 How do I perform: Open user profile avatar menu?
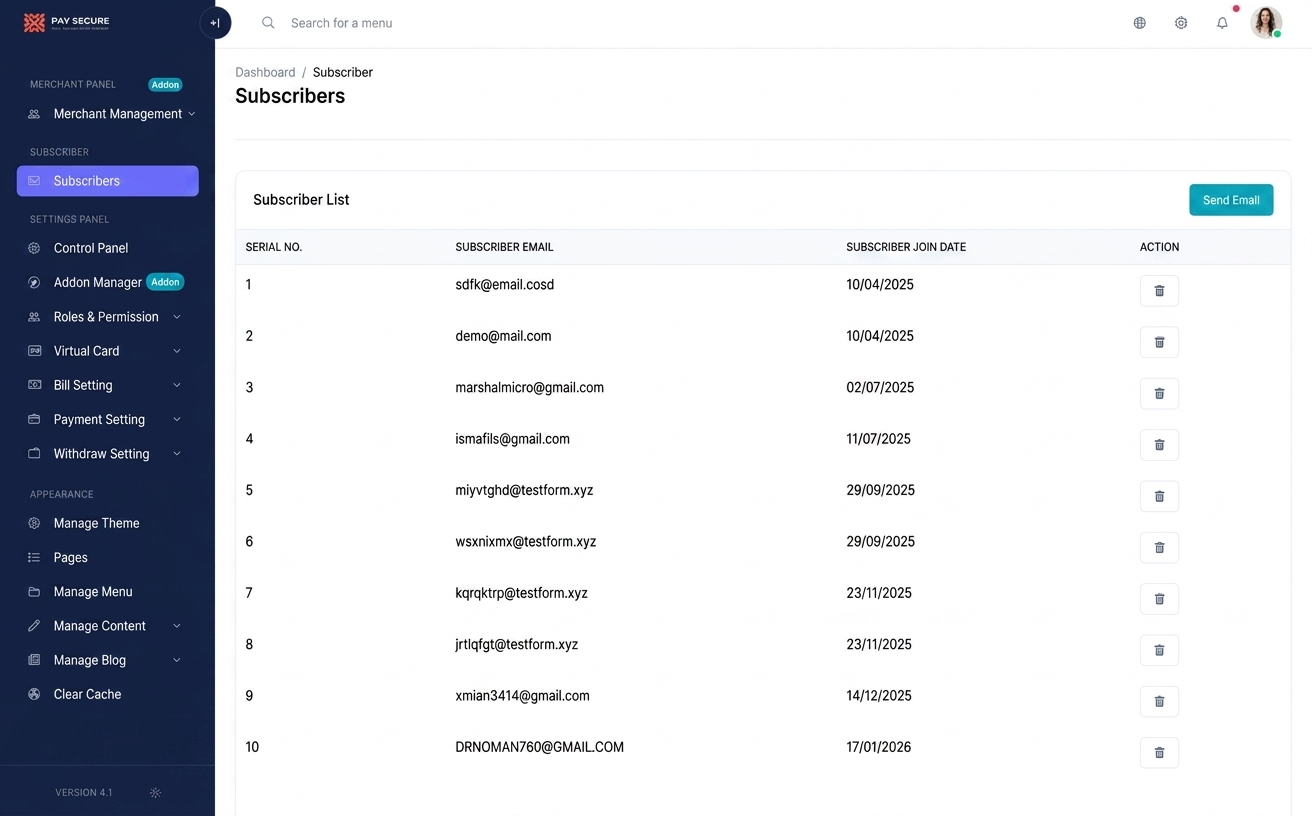click(1266, 22)
